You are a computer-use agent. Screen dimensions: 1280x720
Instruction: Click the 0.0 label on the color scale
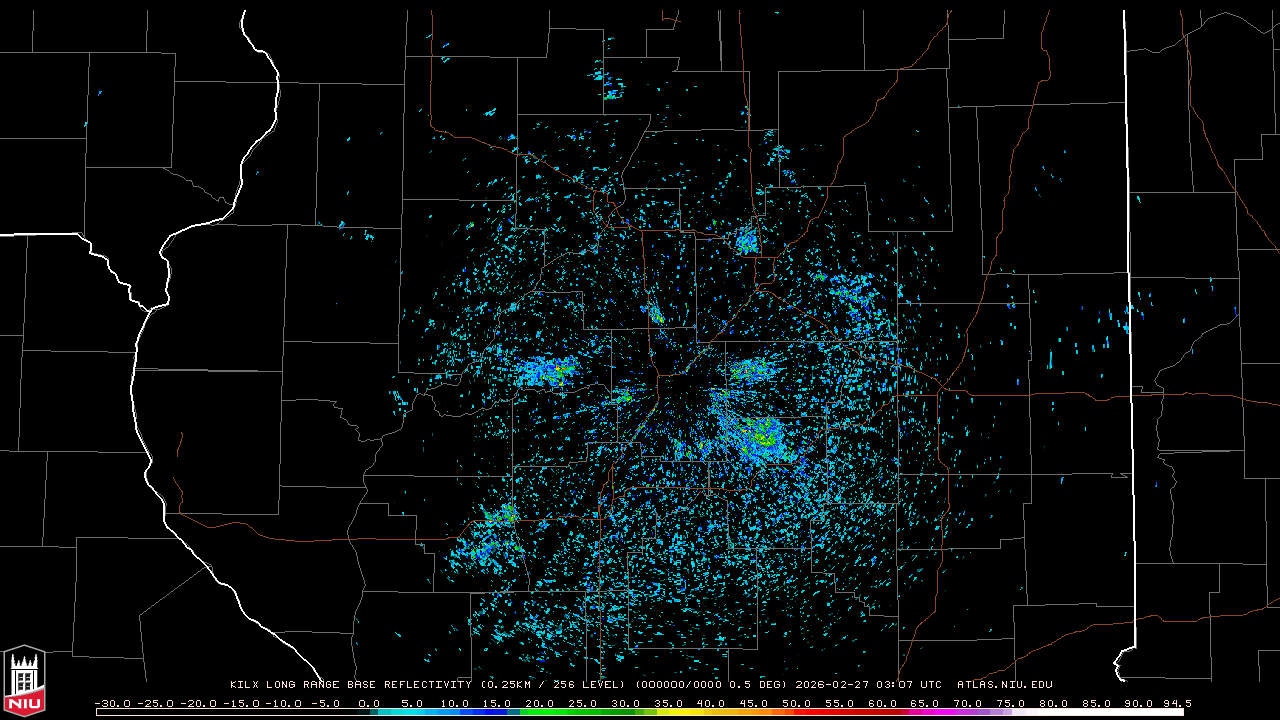pos(369,703)
